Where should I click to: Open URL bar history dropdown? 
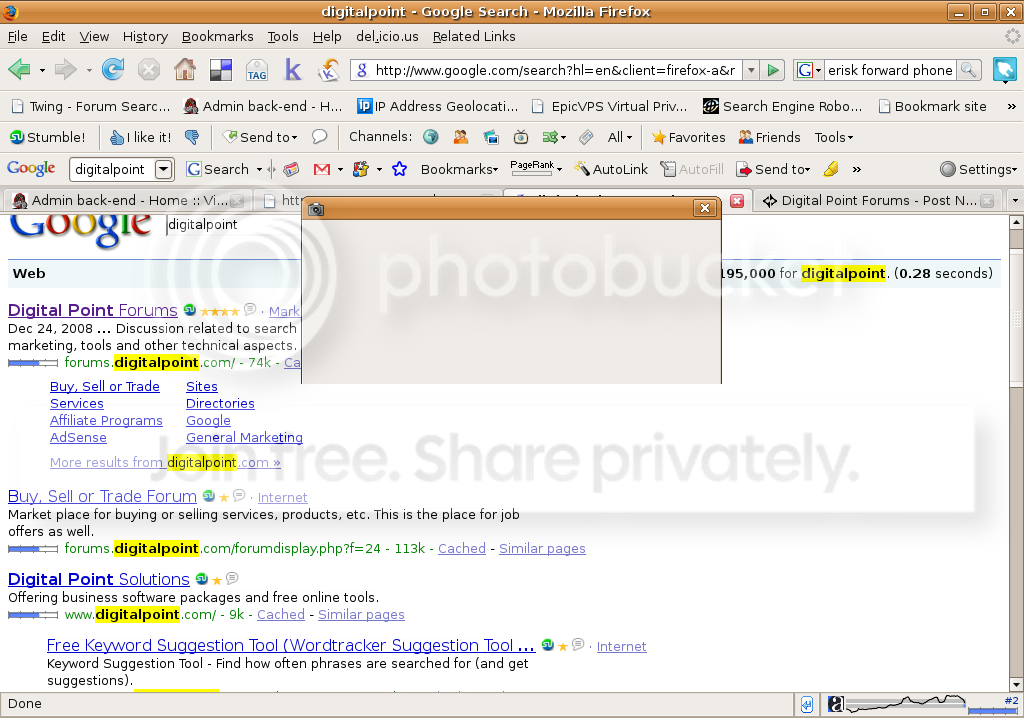click(x=752, y=70)
